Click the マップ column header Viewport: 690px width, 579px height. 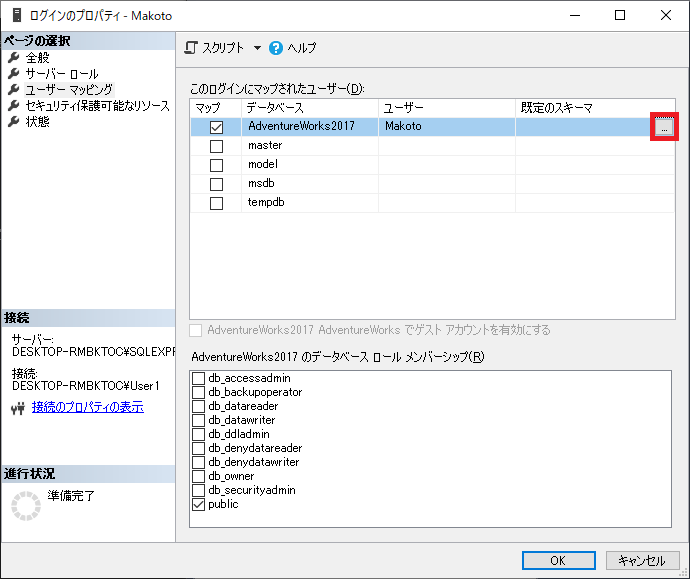tap(216, 108)
